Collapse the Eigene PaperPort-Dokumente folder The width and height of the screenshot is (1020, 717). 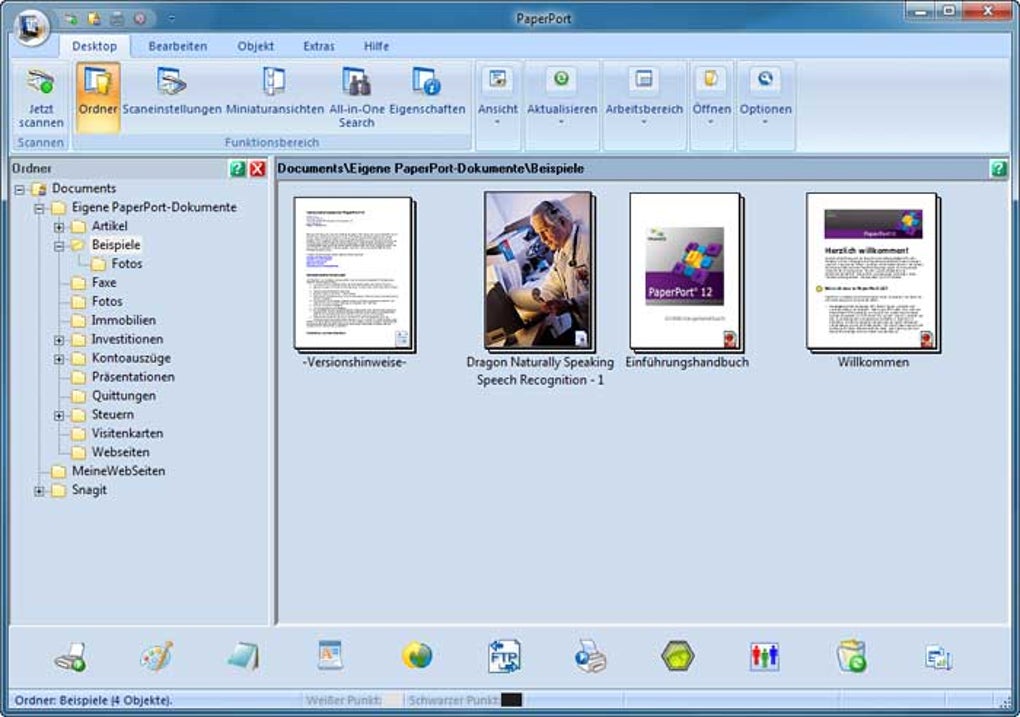coord(40,209)
